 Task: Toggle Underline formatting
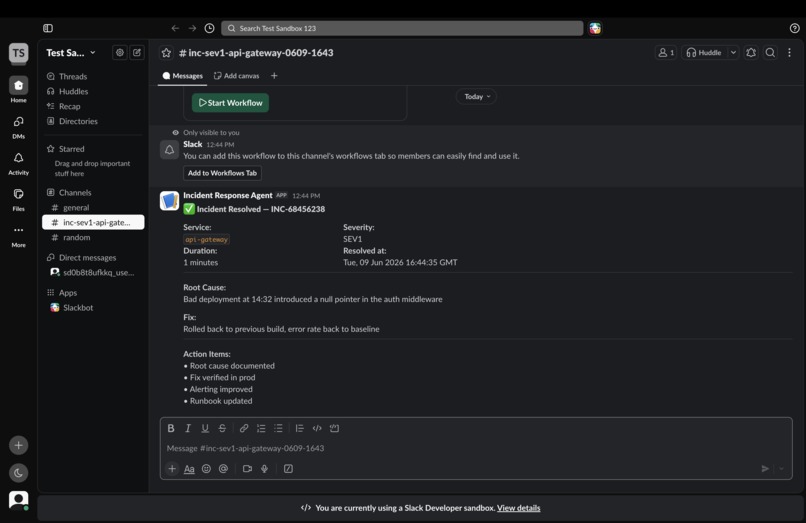[205, 428]
